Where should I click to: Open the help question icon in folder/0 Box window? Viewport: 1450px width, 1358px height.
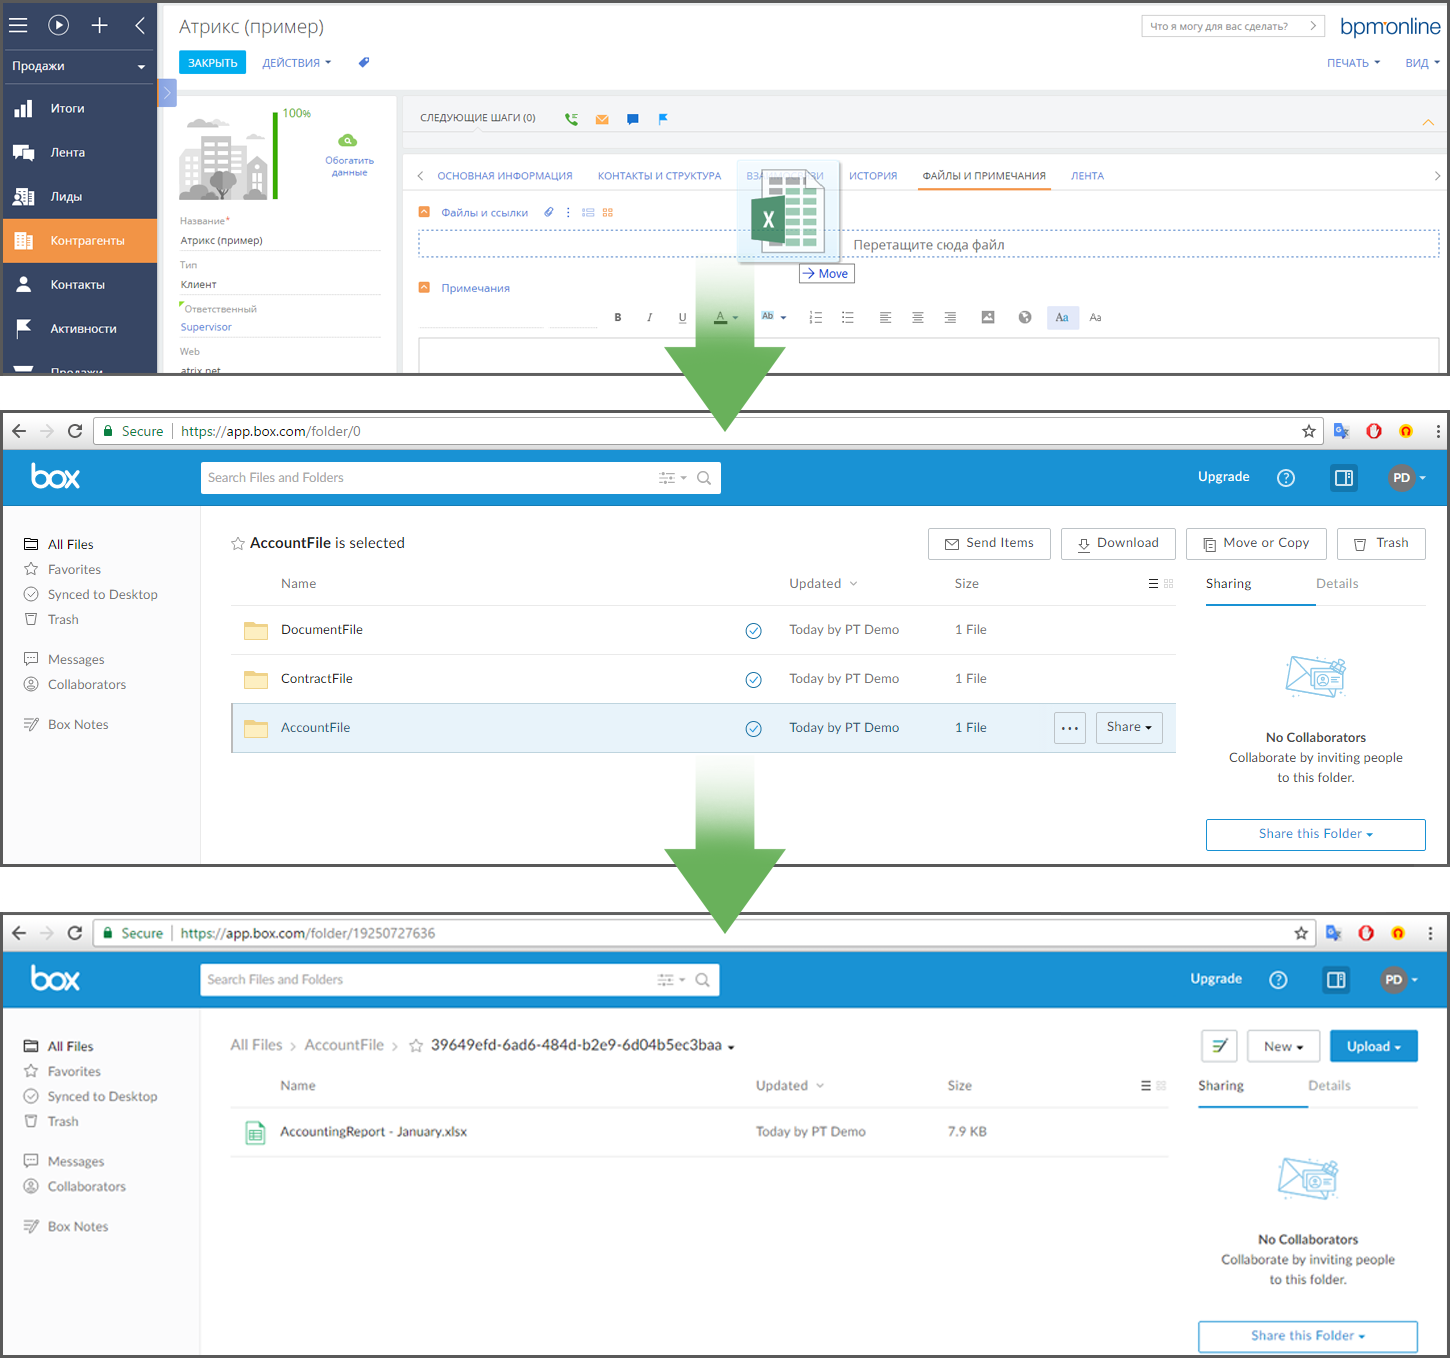[1286, 478]
